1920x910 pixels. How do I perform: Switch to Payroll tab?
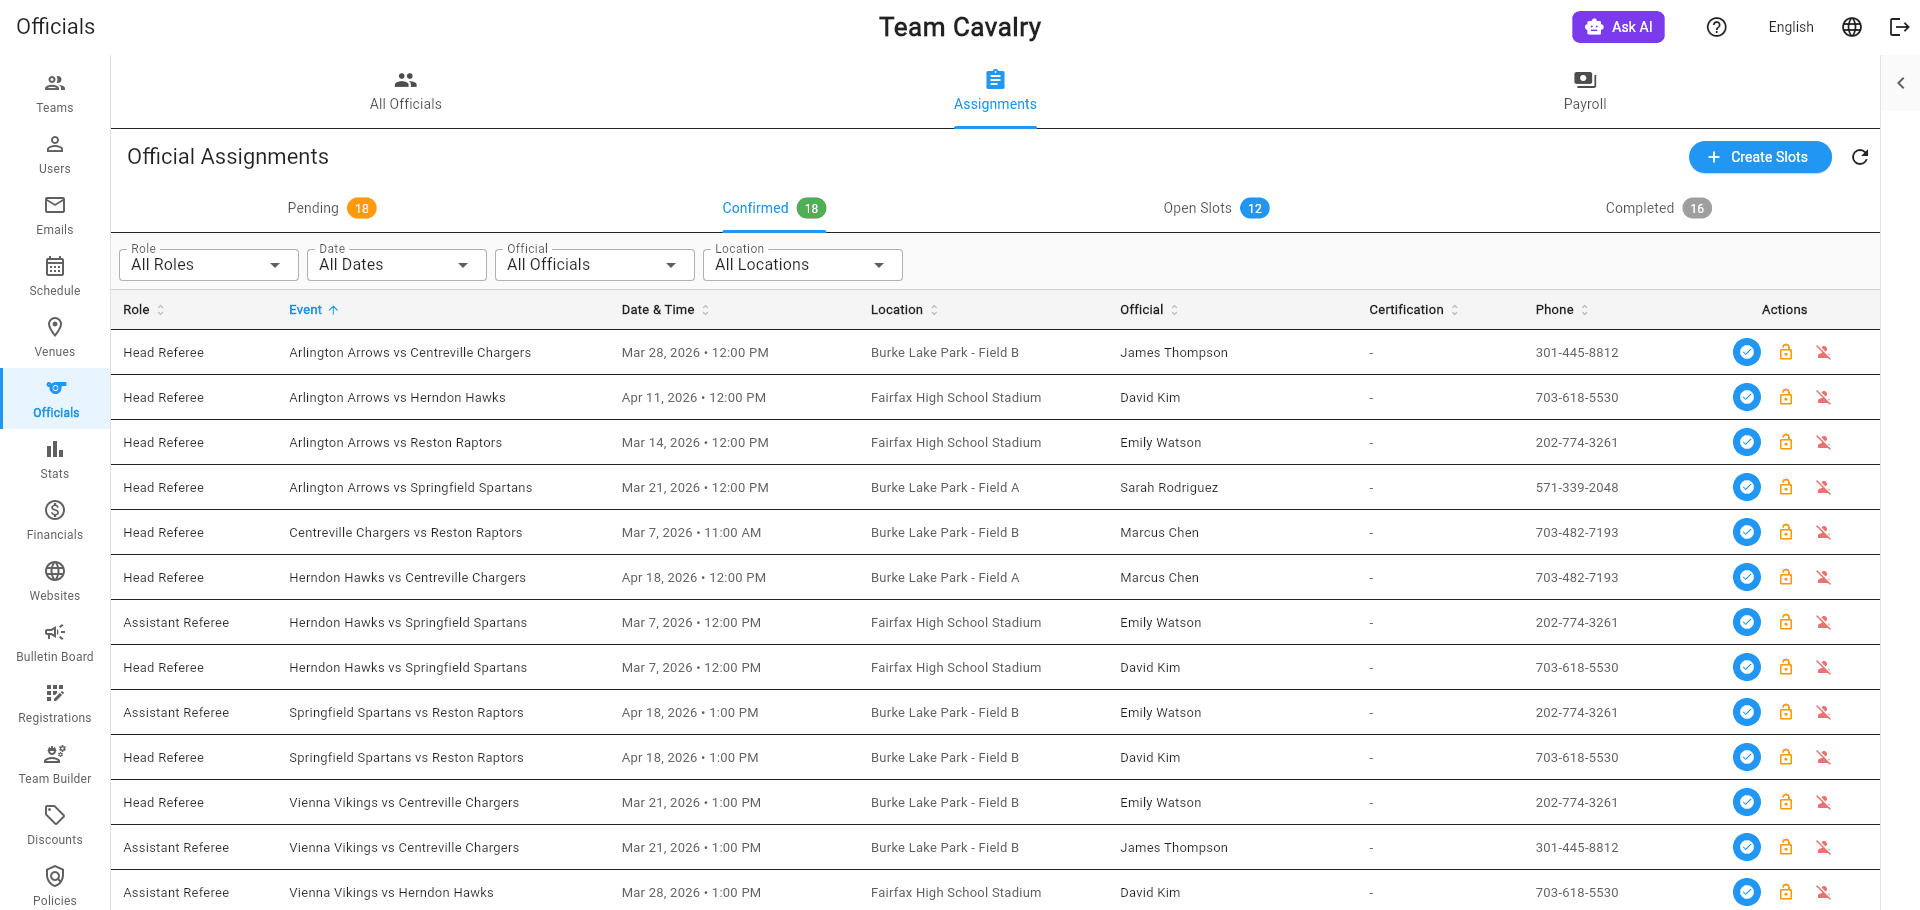[x=1585, y=92]
